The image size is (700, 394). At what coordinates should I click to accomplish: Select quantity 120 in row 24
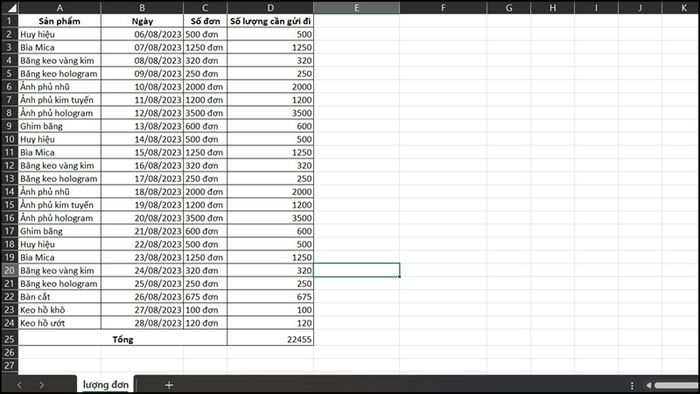[x=270, y=323]
